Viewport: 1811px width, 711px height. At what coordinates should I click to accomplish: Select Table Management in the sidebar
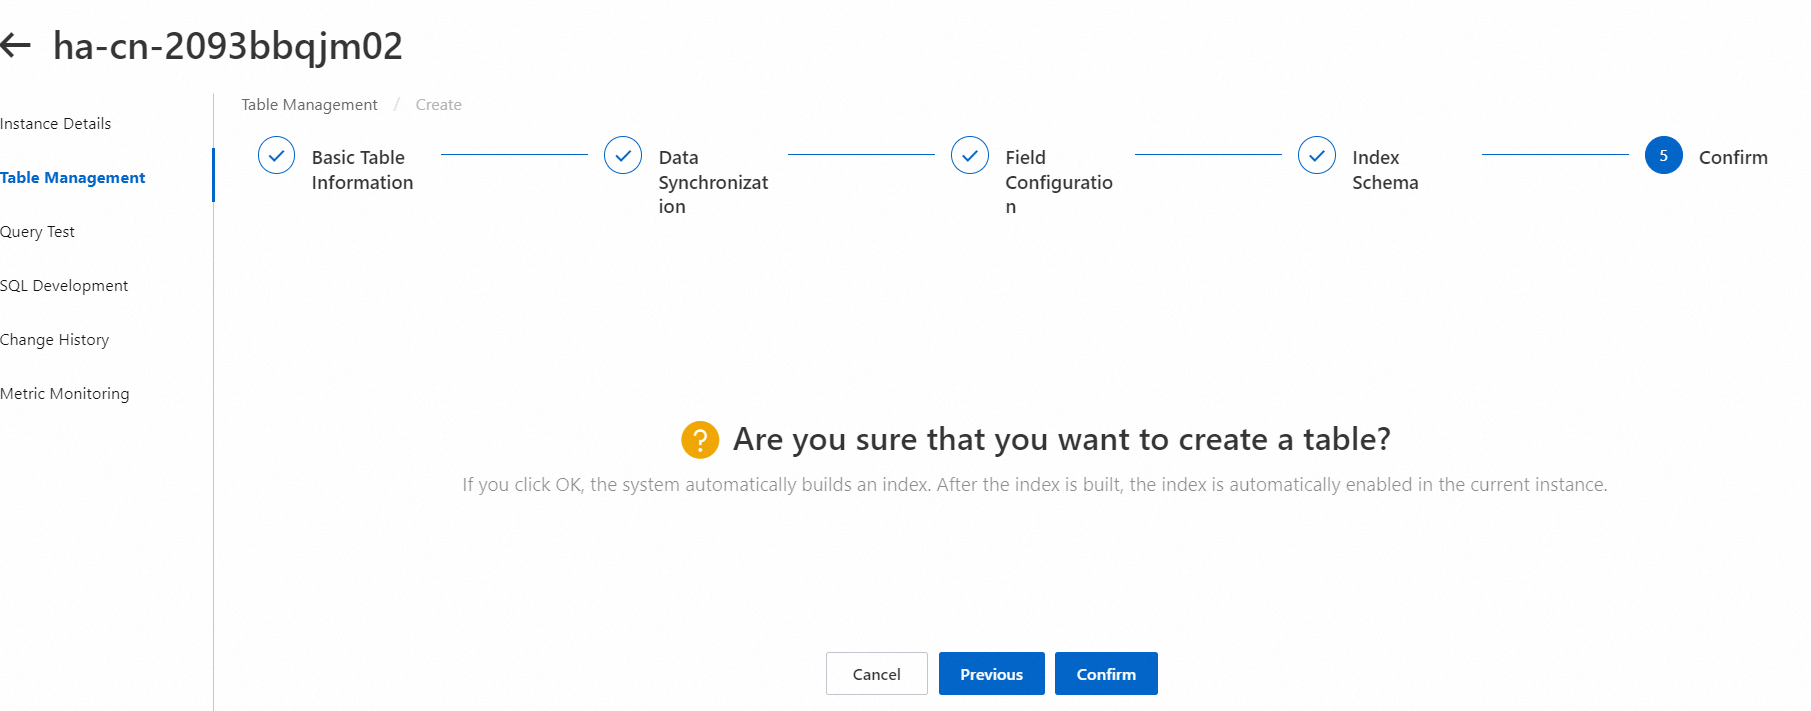(x=73, y=178)
